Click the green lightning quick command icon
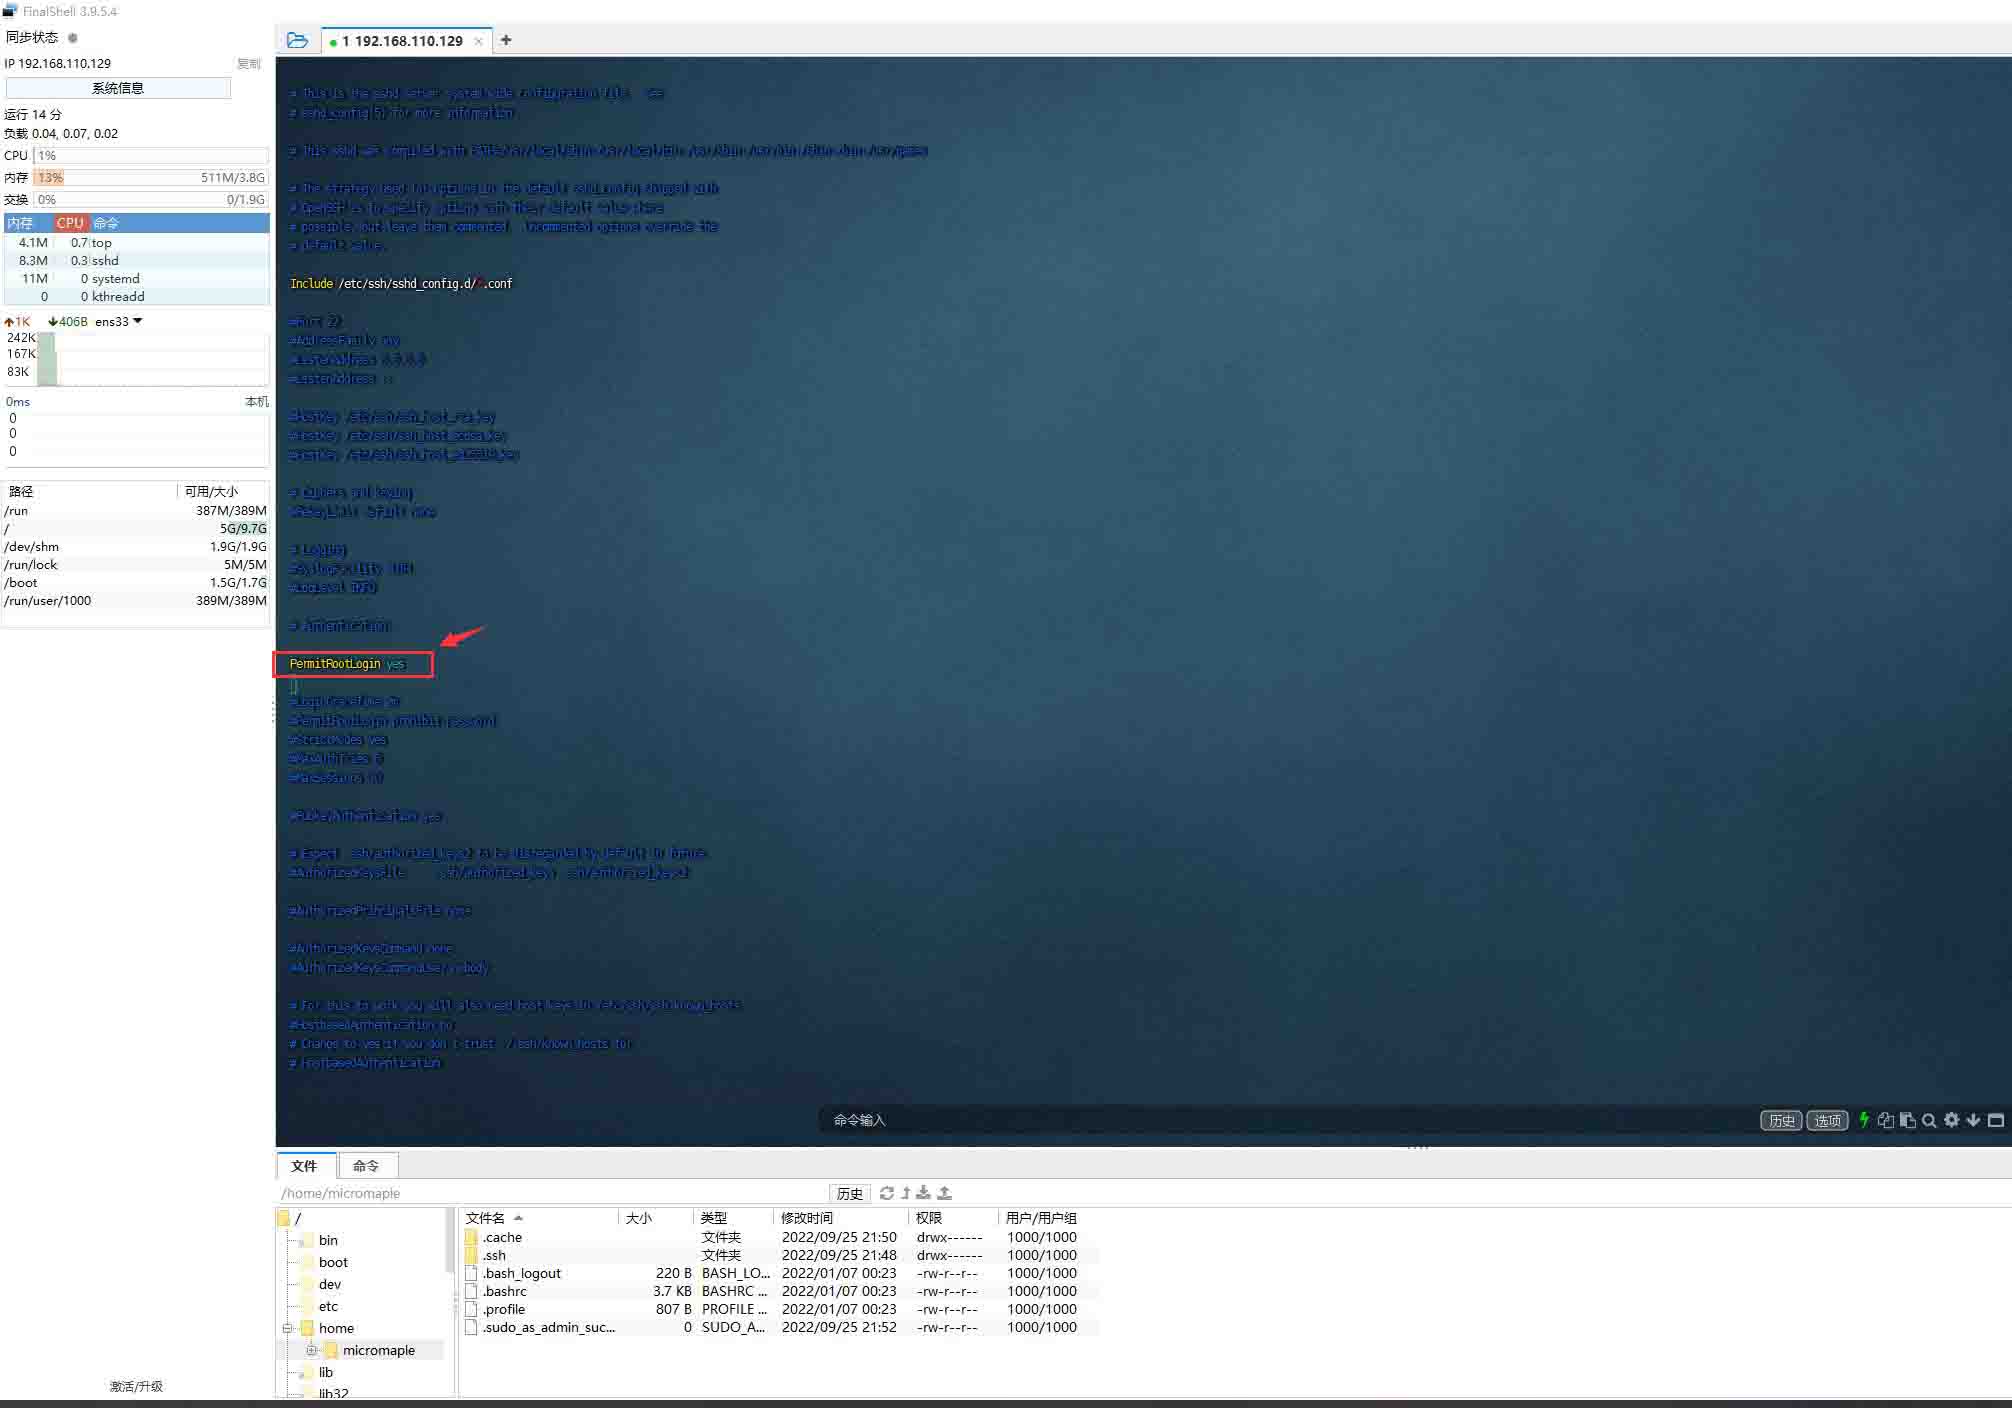Screen dimensions: 2012x1408 (x=1864, y=1120)
